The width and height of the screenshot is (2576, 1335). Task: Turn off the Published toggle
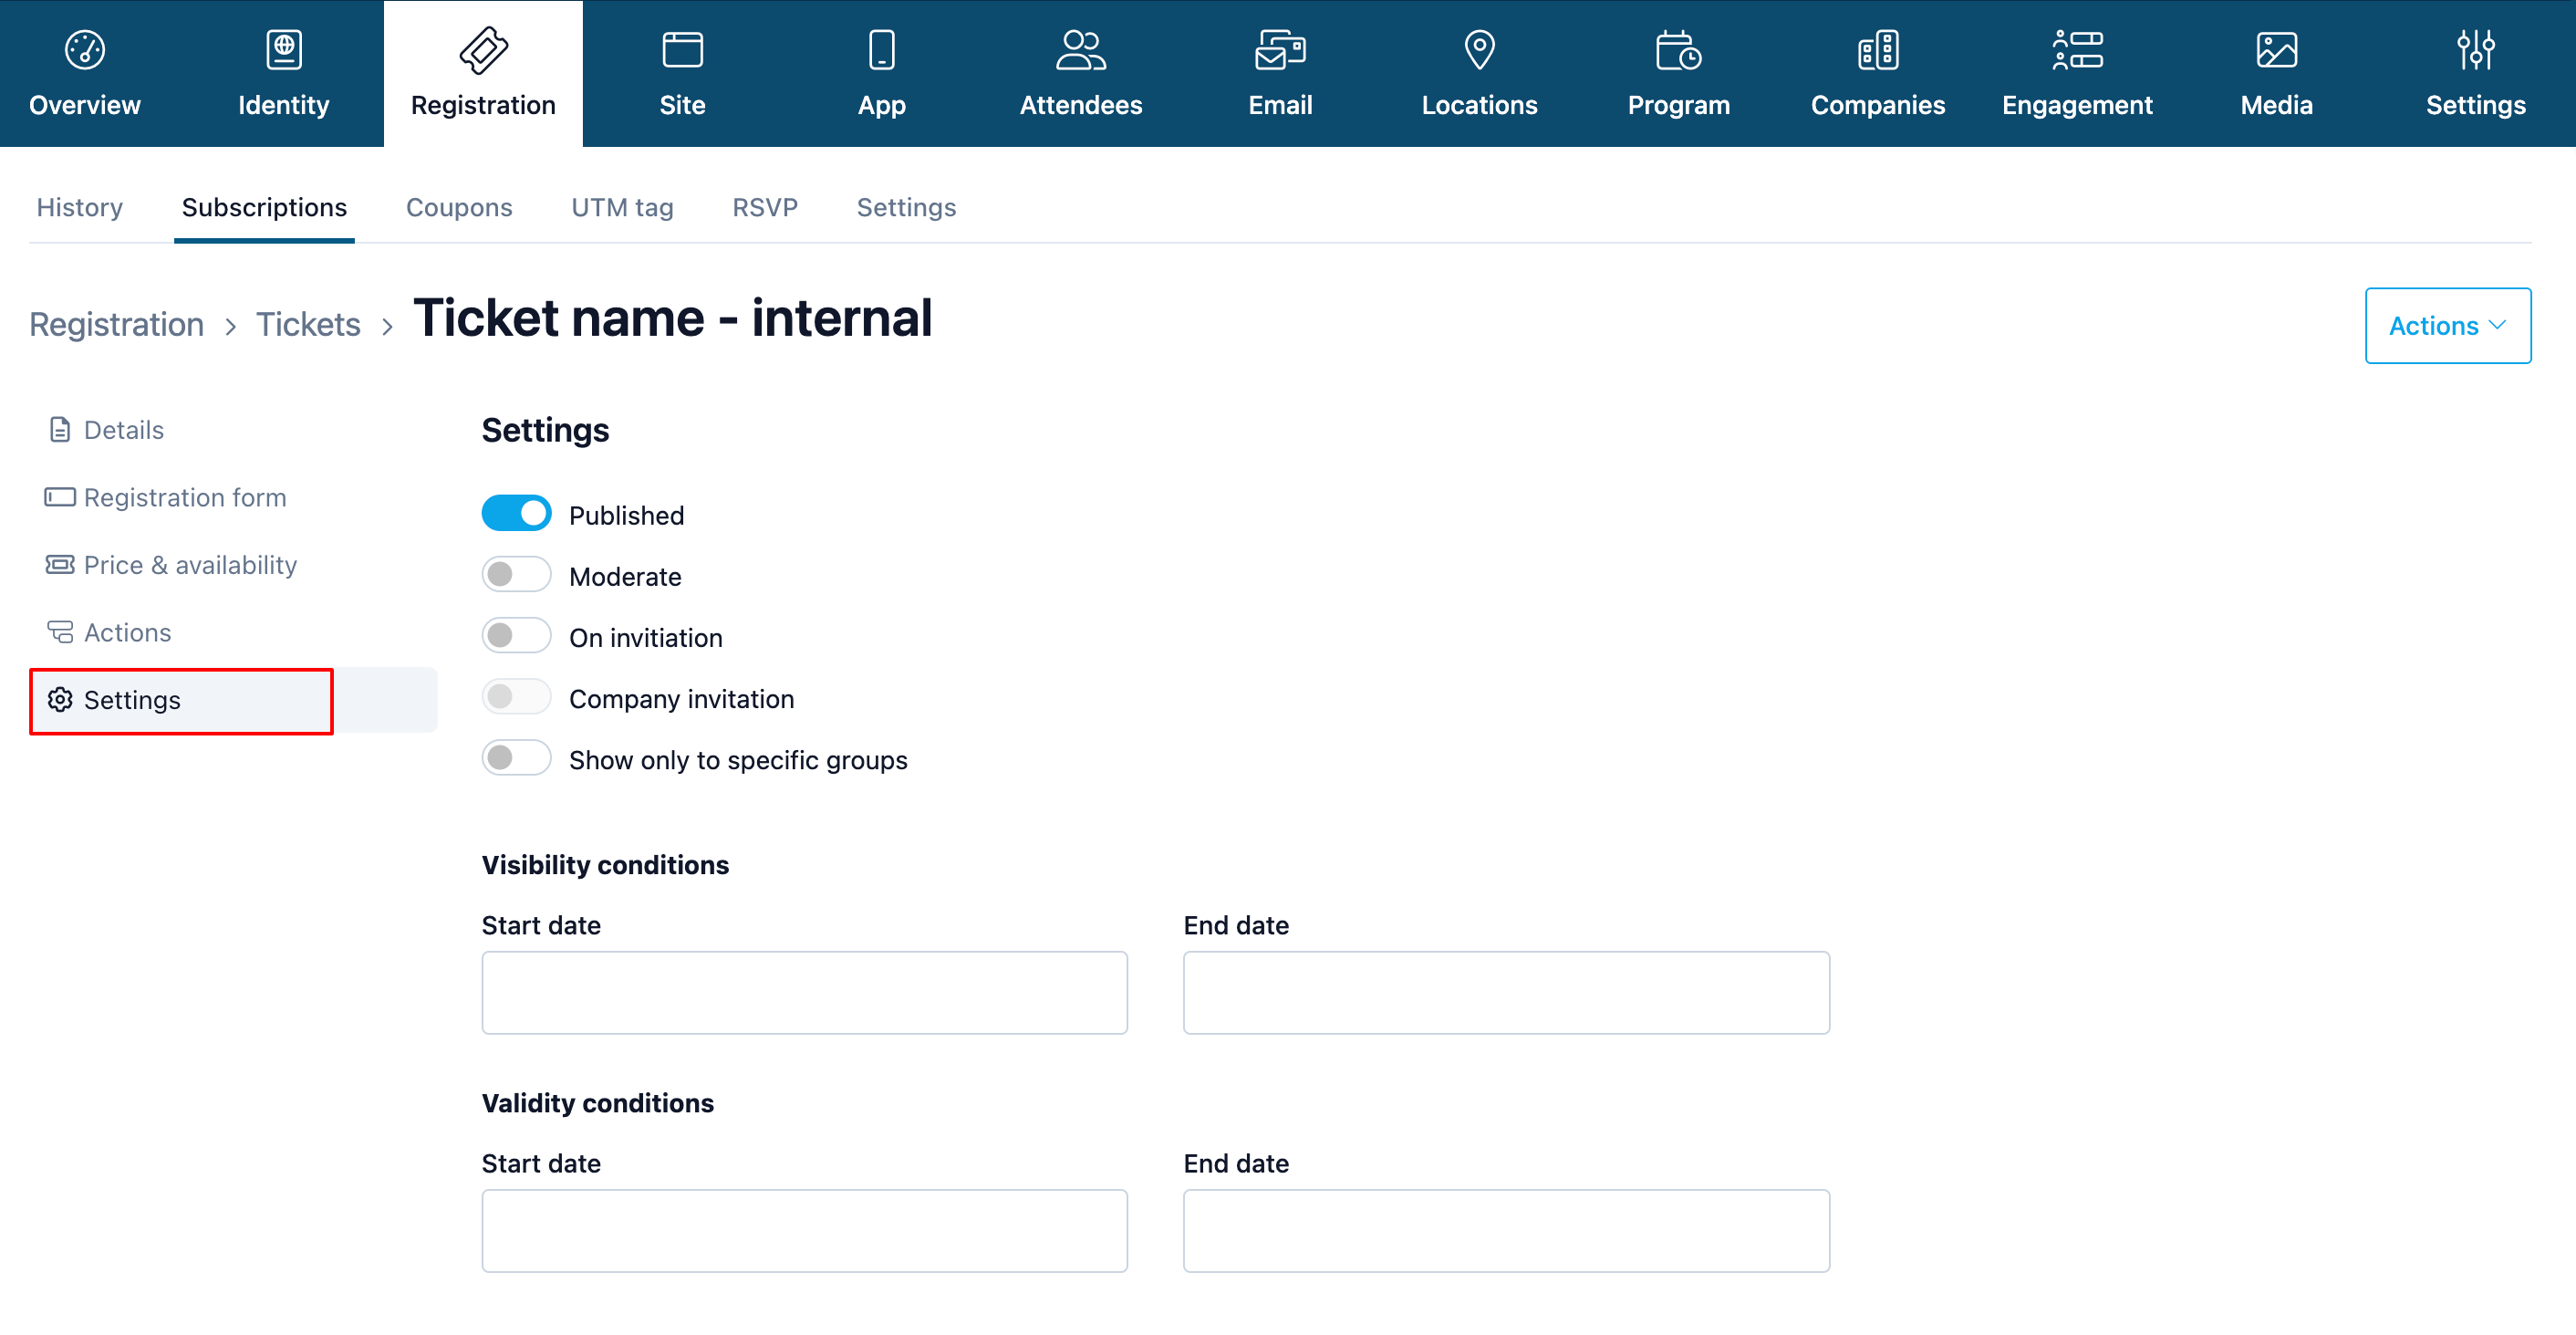516,514
